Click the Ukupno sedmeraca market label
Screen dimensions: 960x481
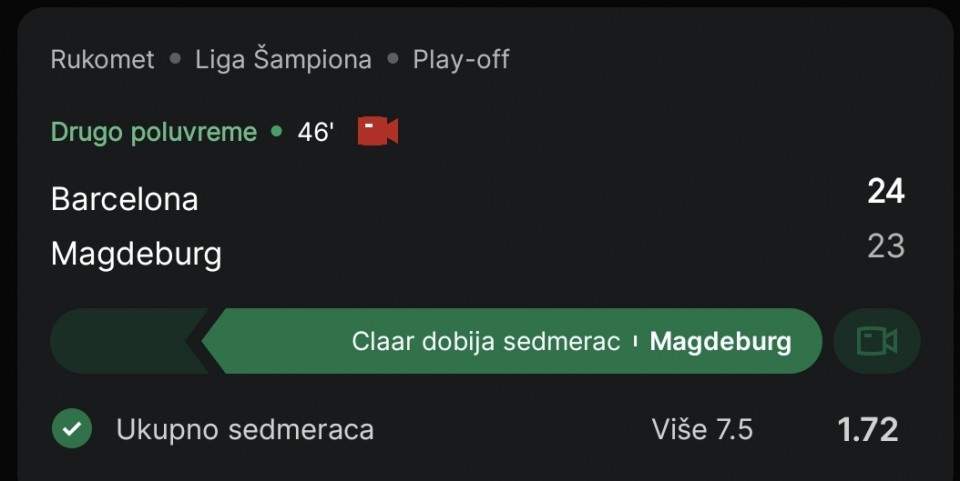(x=245, y=429)
